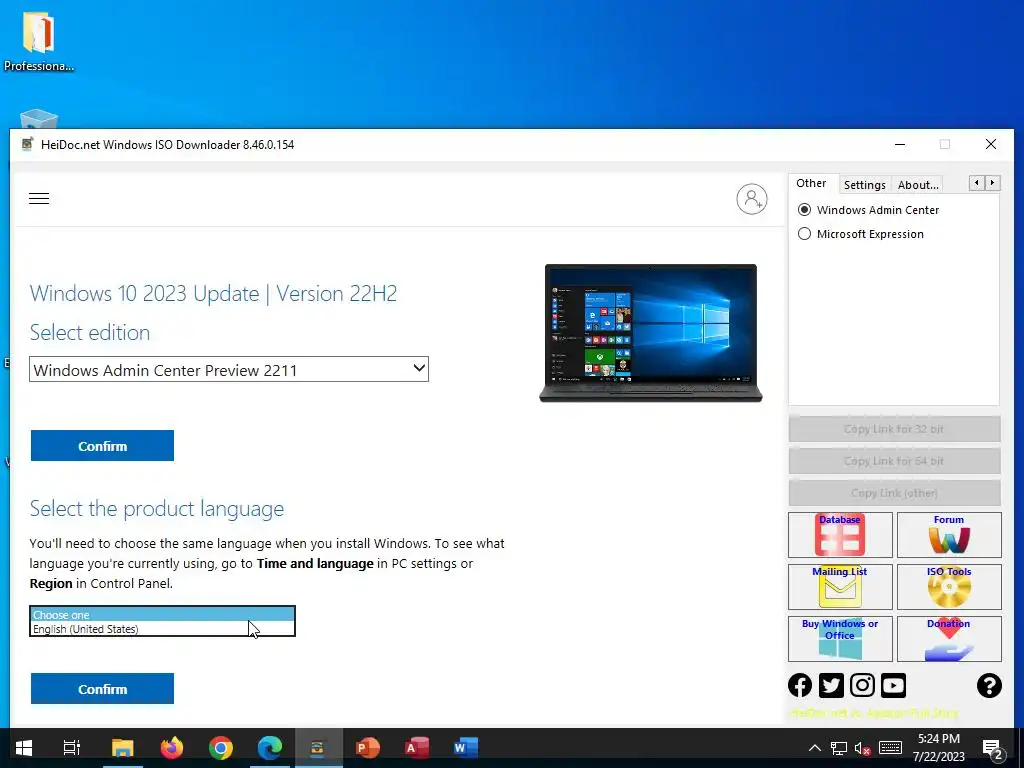This screenshot has width=1024, height=768.
Task: Open Word from taskbar
Action: [x=466, y=748]
